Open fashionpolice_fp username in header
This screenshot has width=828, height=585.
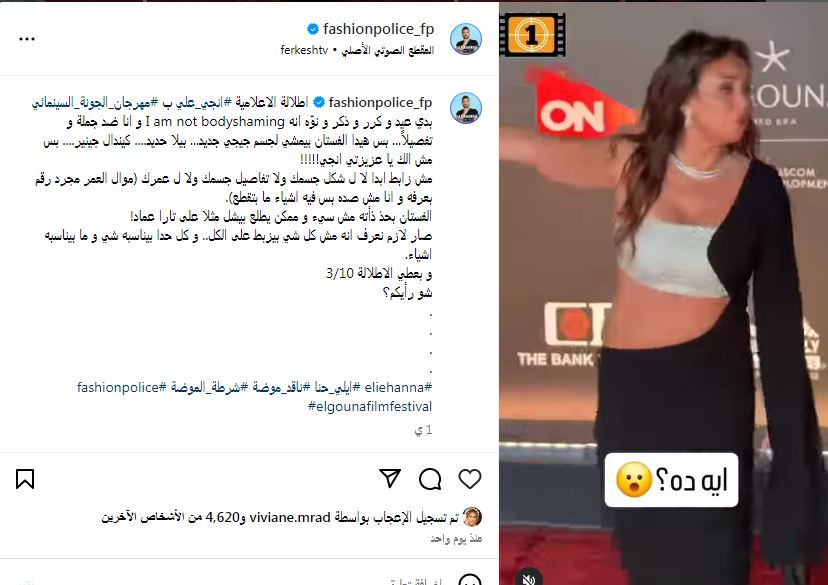click(x=378, y=29)
